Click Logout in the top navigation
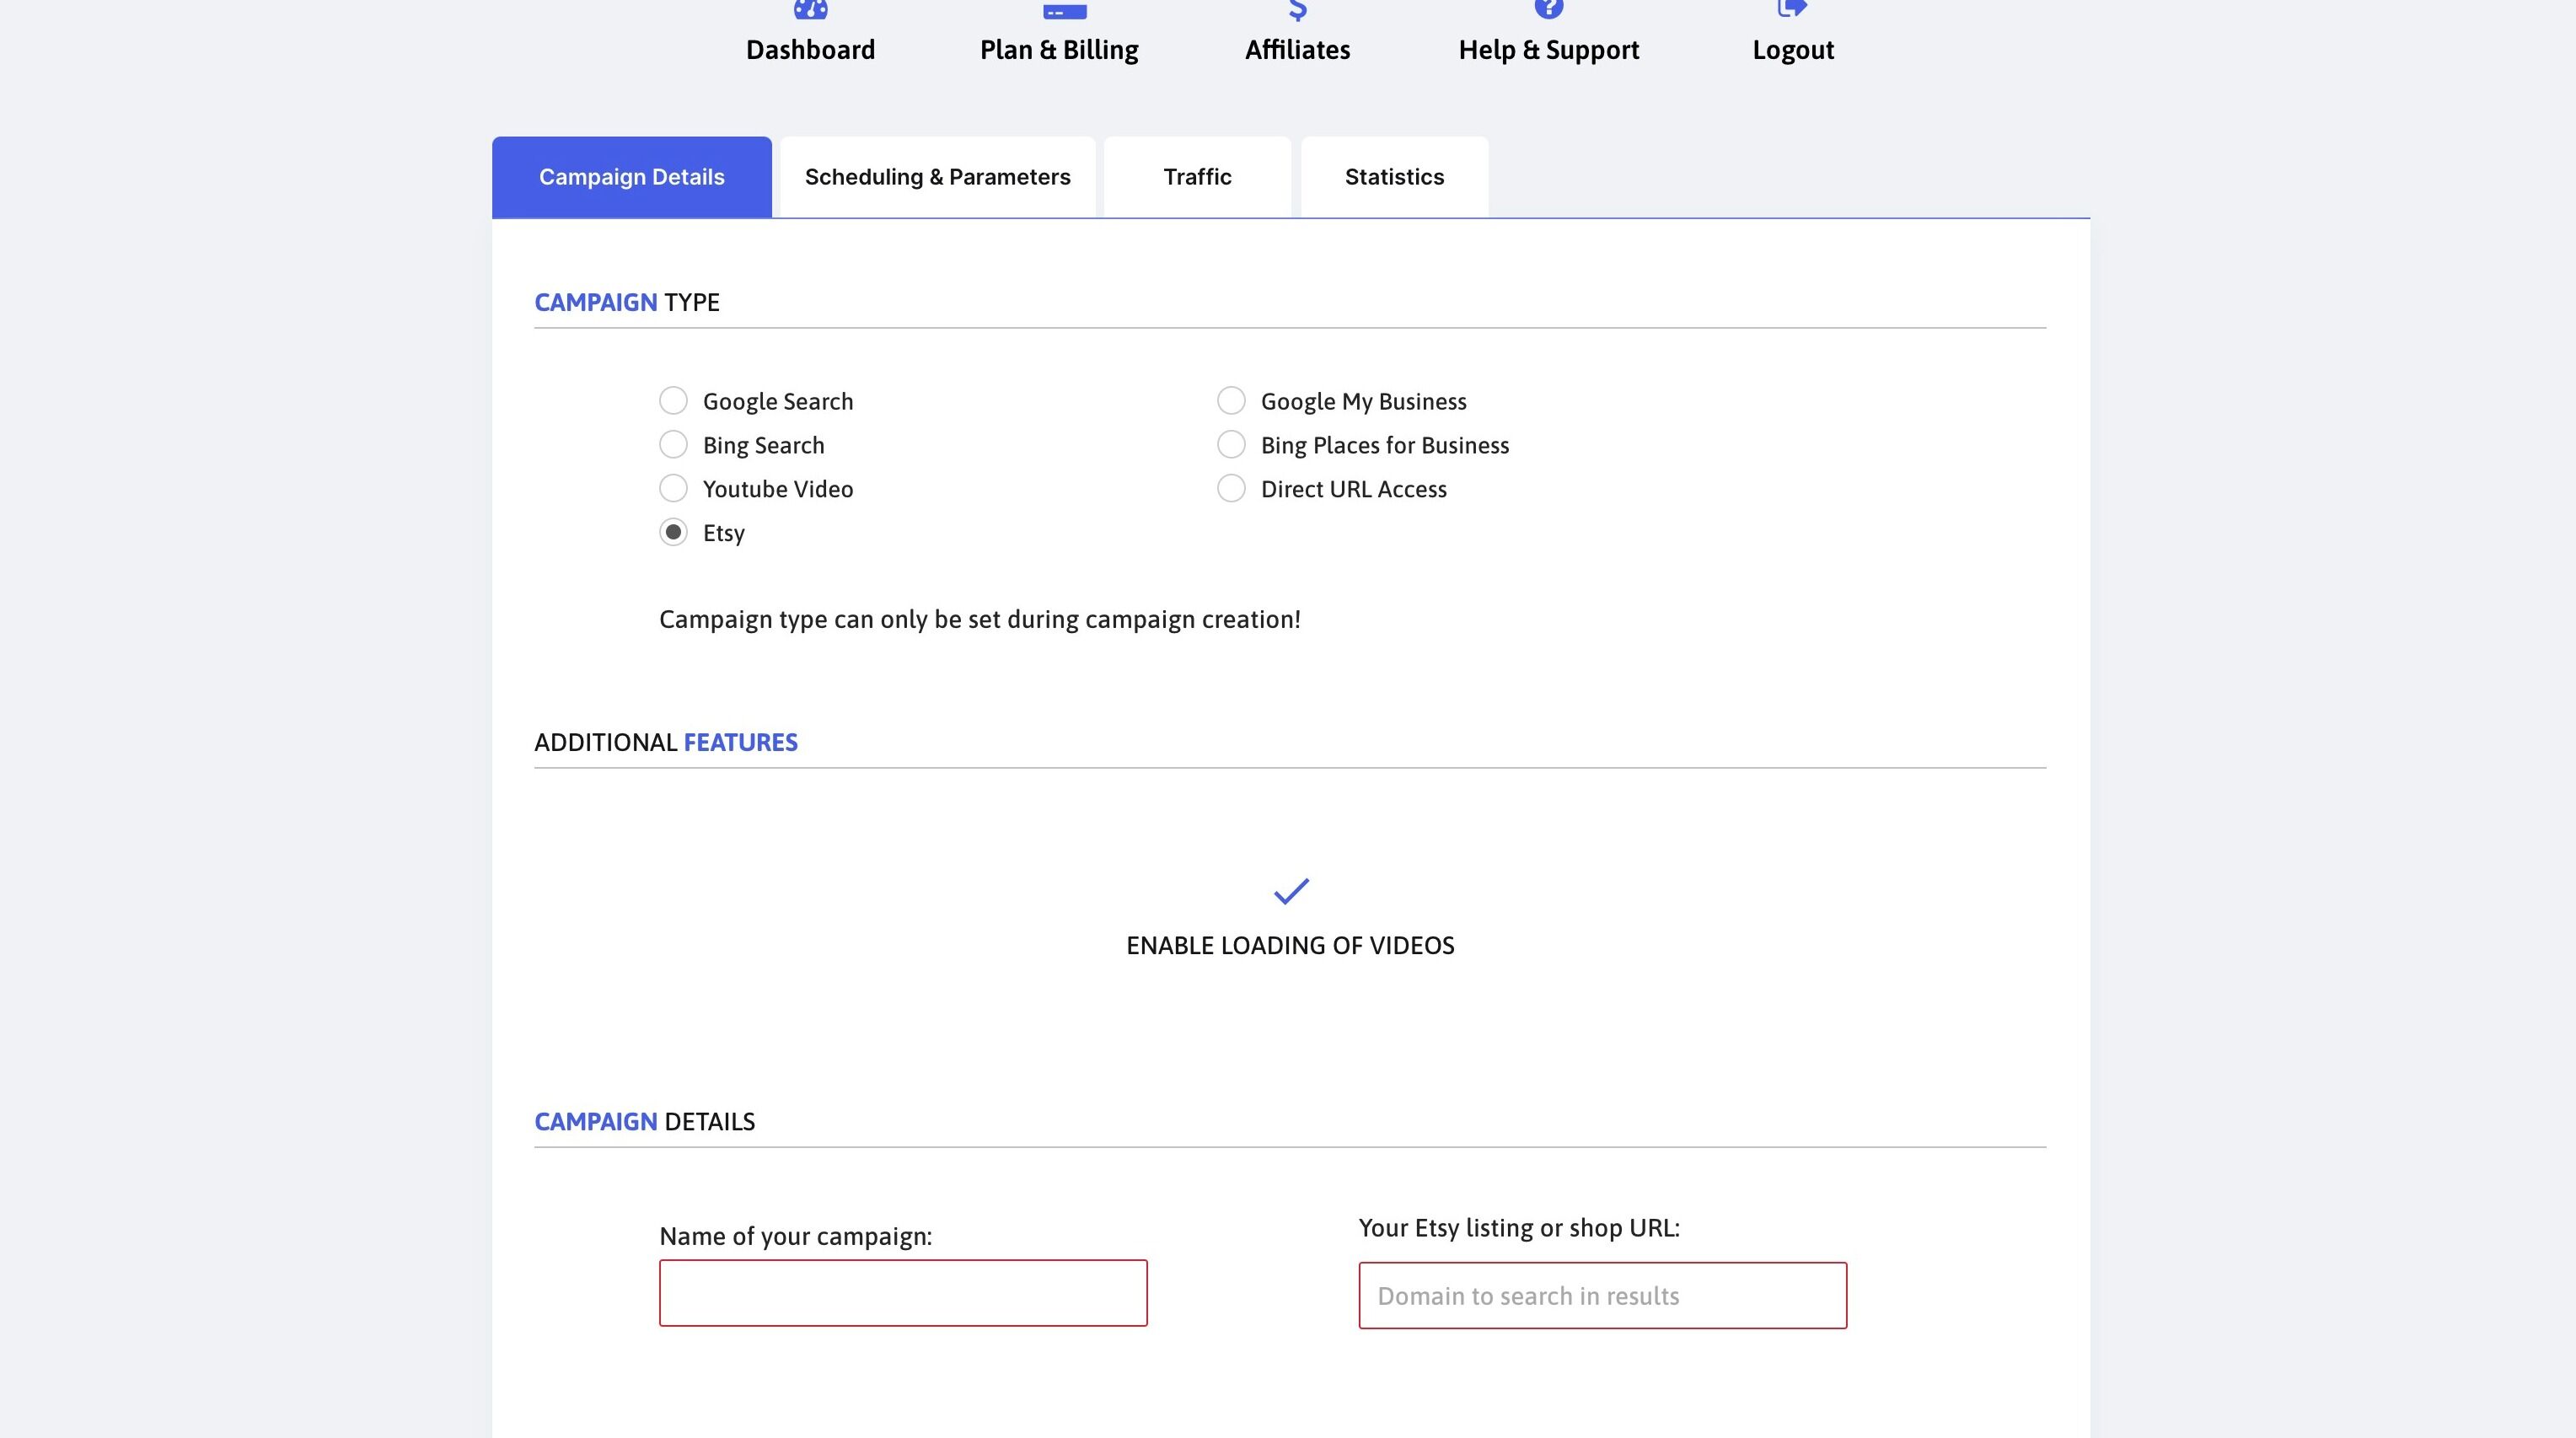 coord(1792,50)
